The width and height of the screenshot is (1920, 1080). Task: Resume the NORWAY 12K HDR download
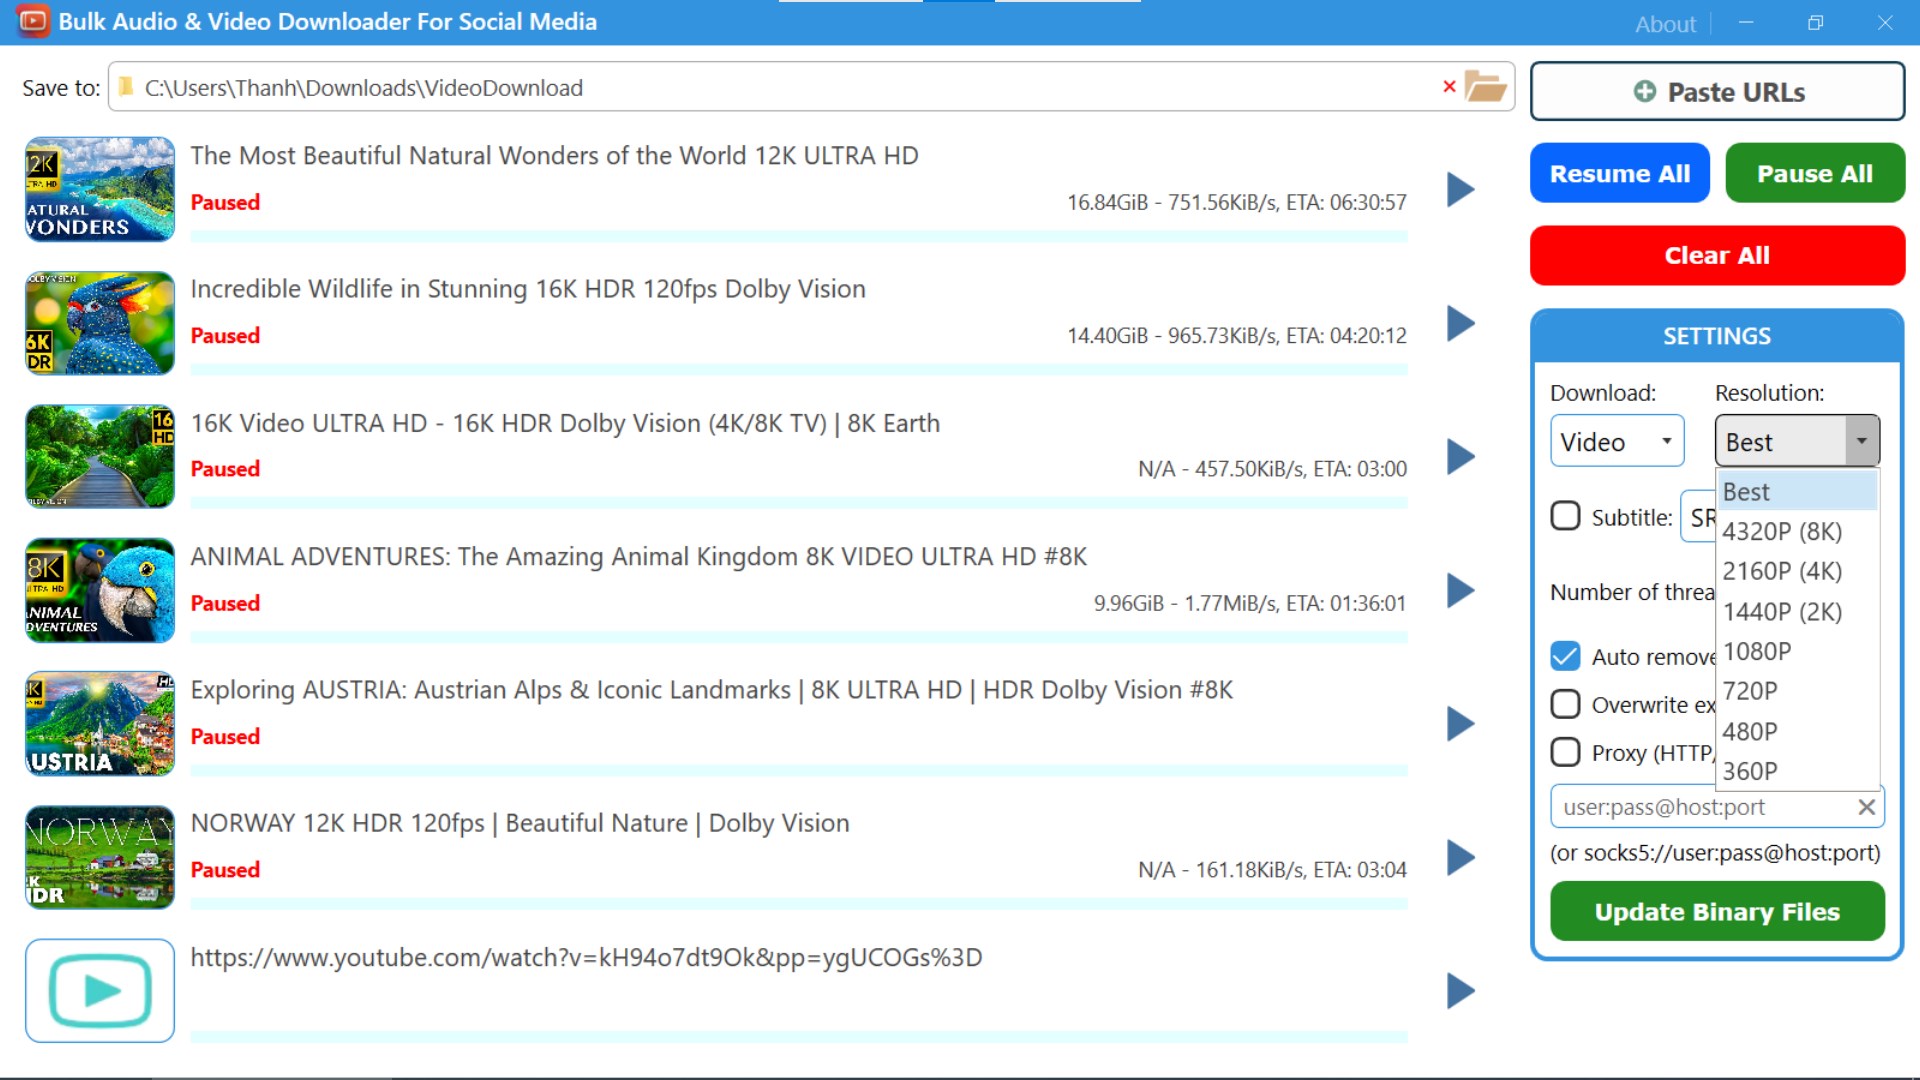tap(1461, 858)
